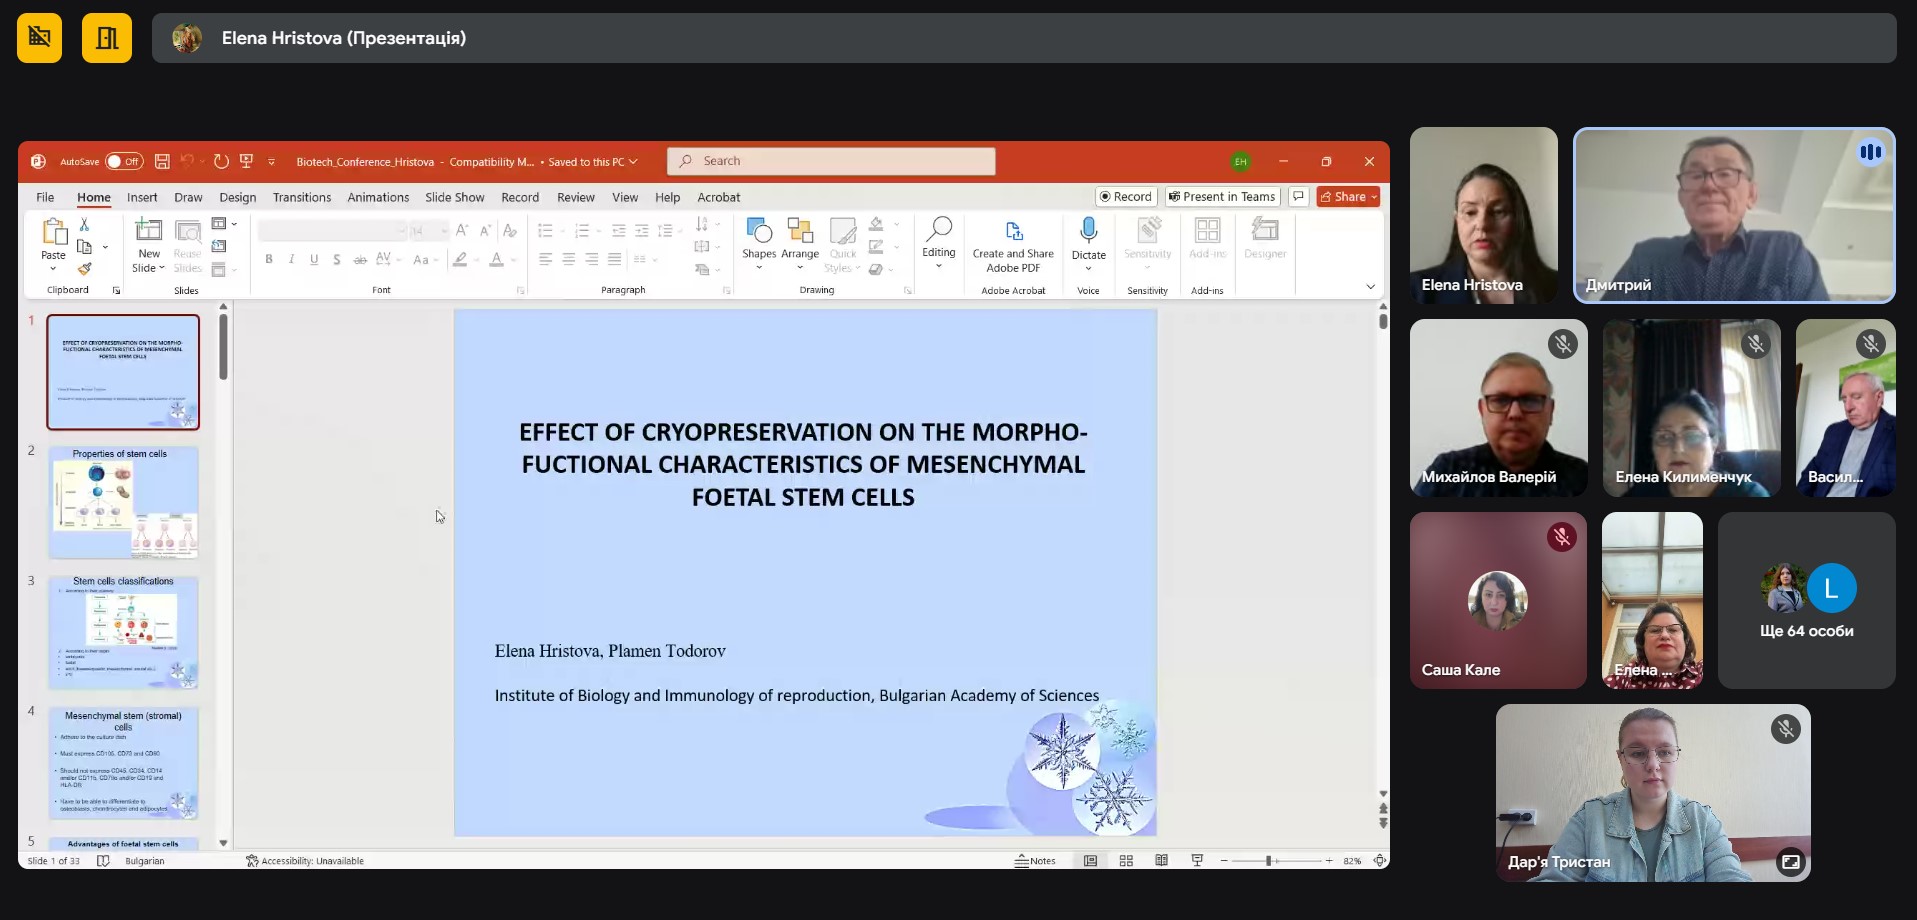Open the comments pane speech-bubble icon
1917x920 pixels.
point(1298,196)
